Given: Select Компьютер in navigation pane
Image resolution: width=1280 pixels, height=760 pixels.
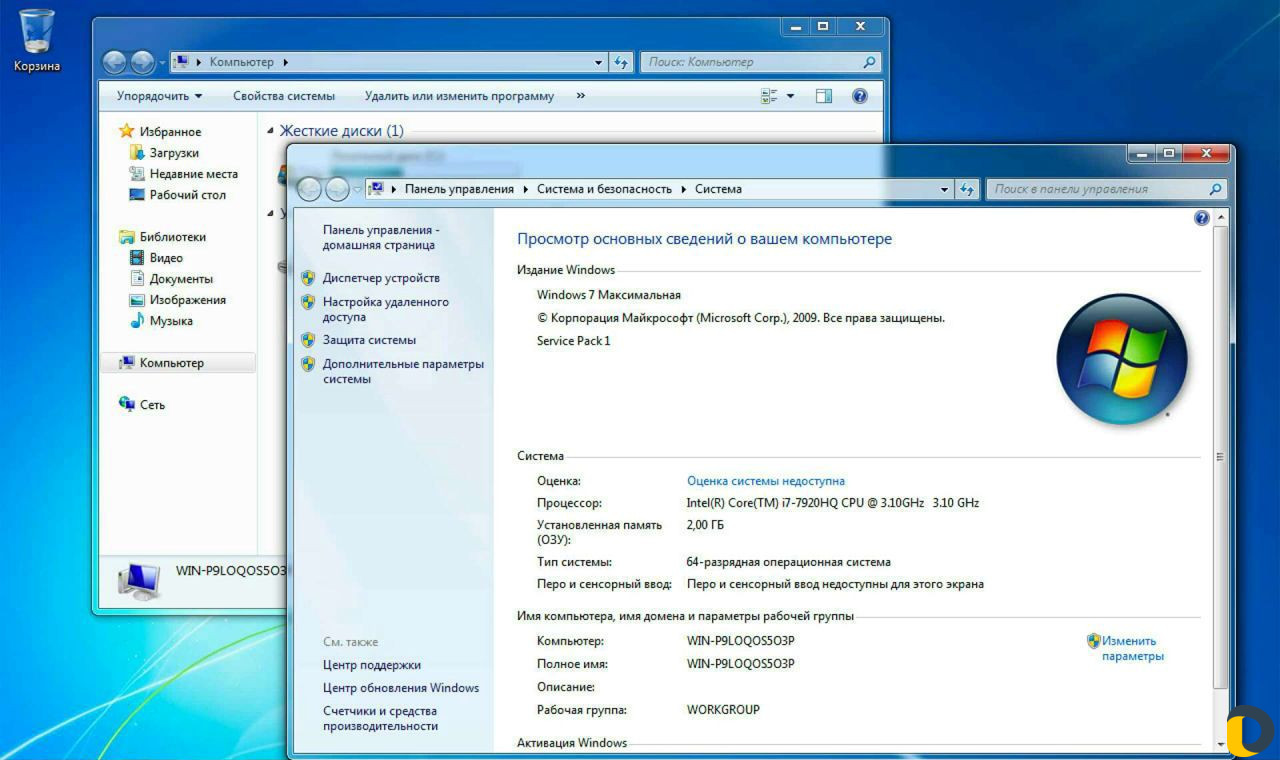Looking at the screenshot, I should point(178,363).
